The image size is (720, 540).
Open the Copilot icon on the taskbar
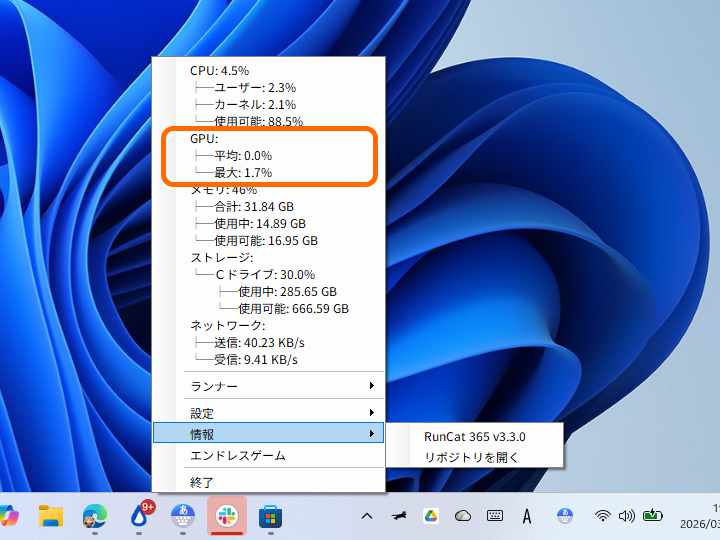point(8,516)
